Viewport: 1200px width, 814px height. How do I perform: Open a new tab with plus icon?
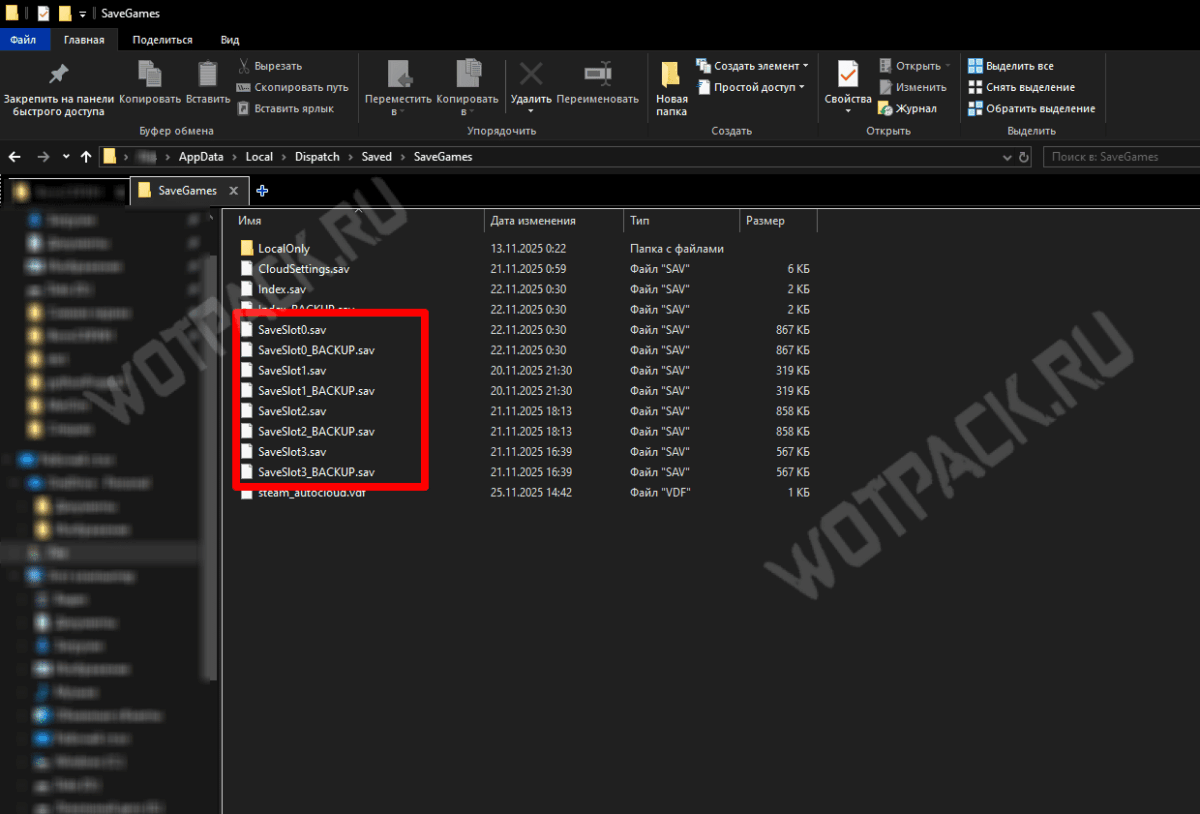click(x=262, y=191)
